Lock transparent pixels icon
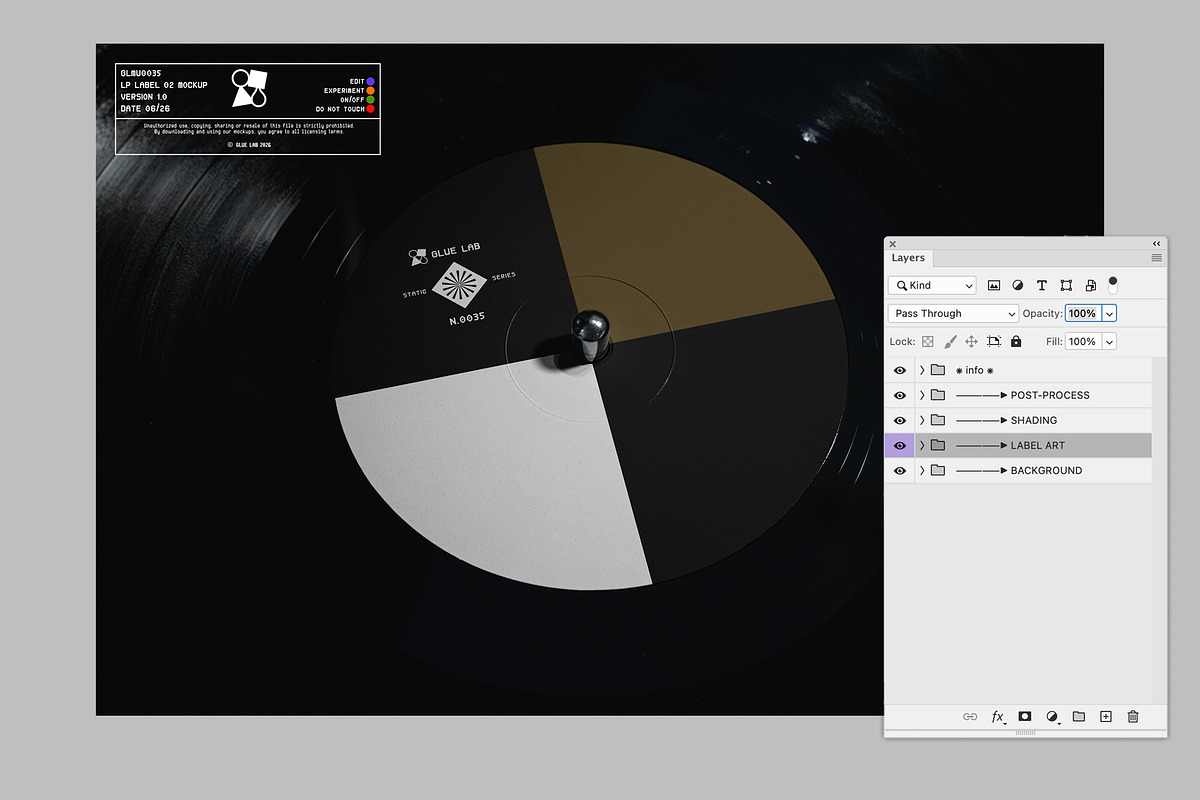1200x800 pixels. (928, 341)
